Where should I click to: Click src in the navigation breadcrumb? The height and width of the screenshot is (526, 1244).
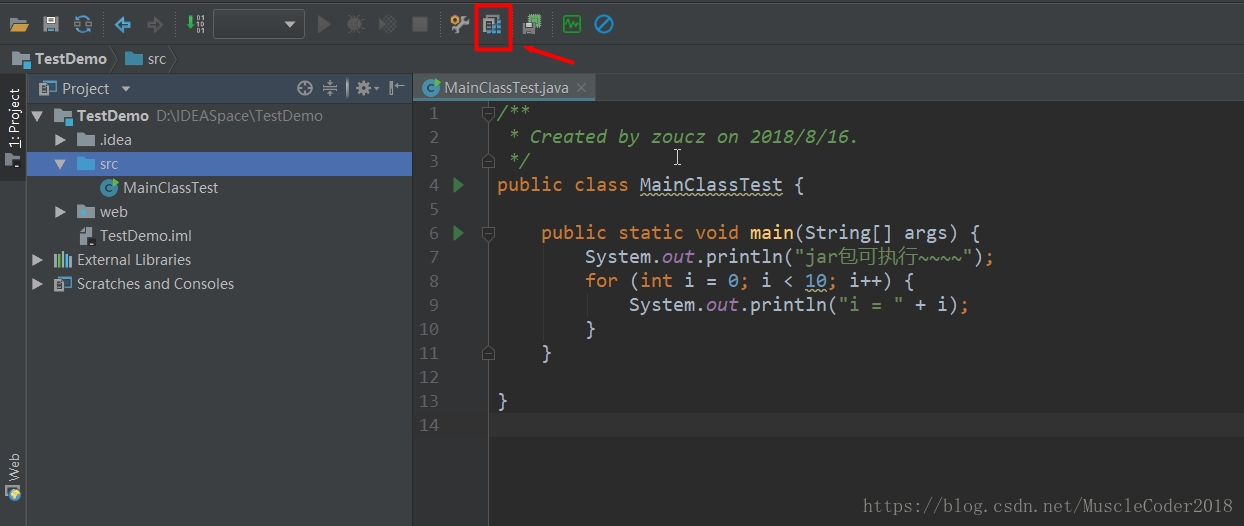146,59
